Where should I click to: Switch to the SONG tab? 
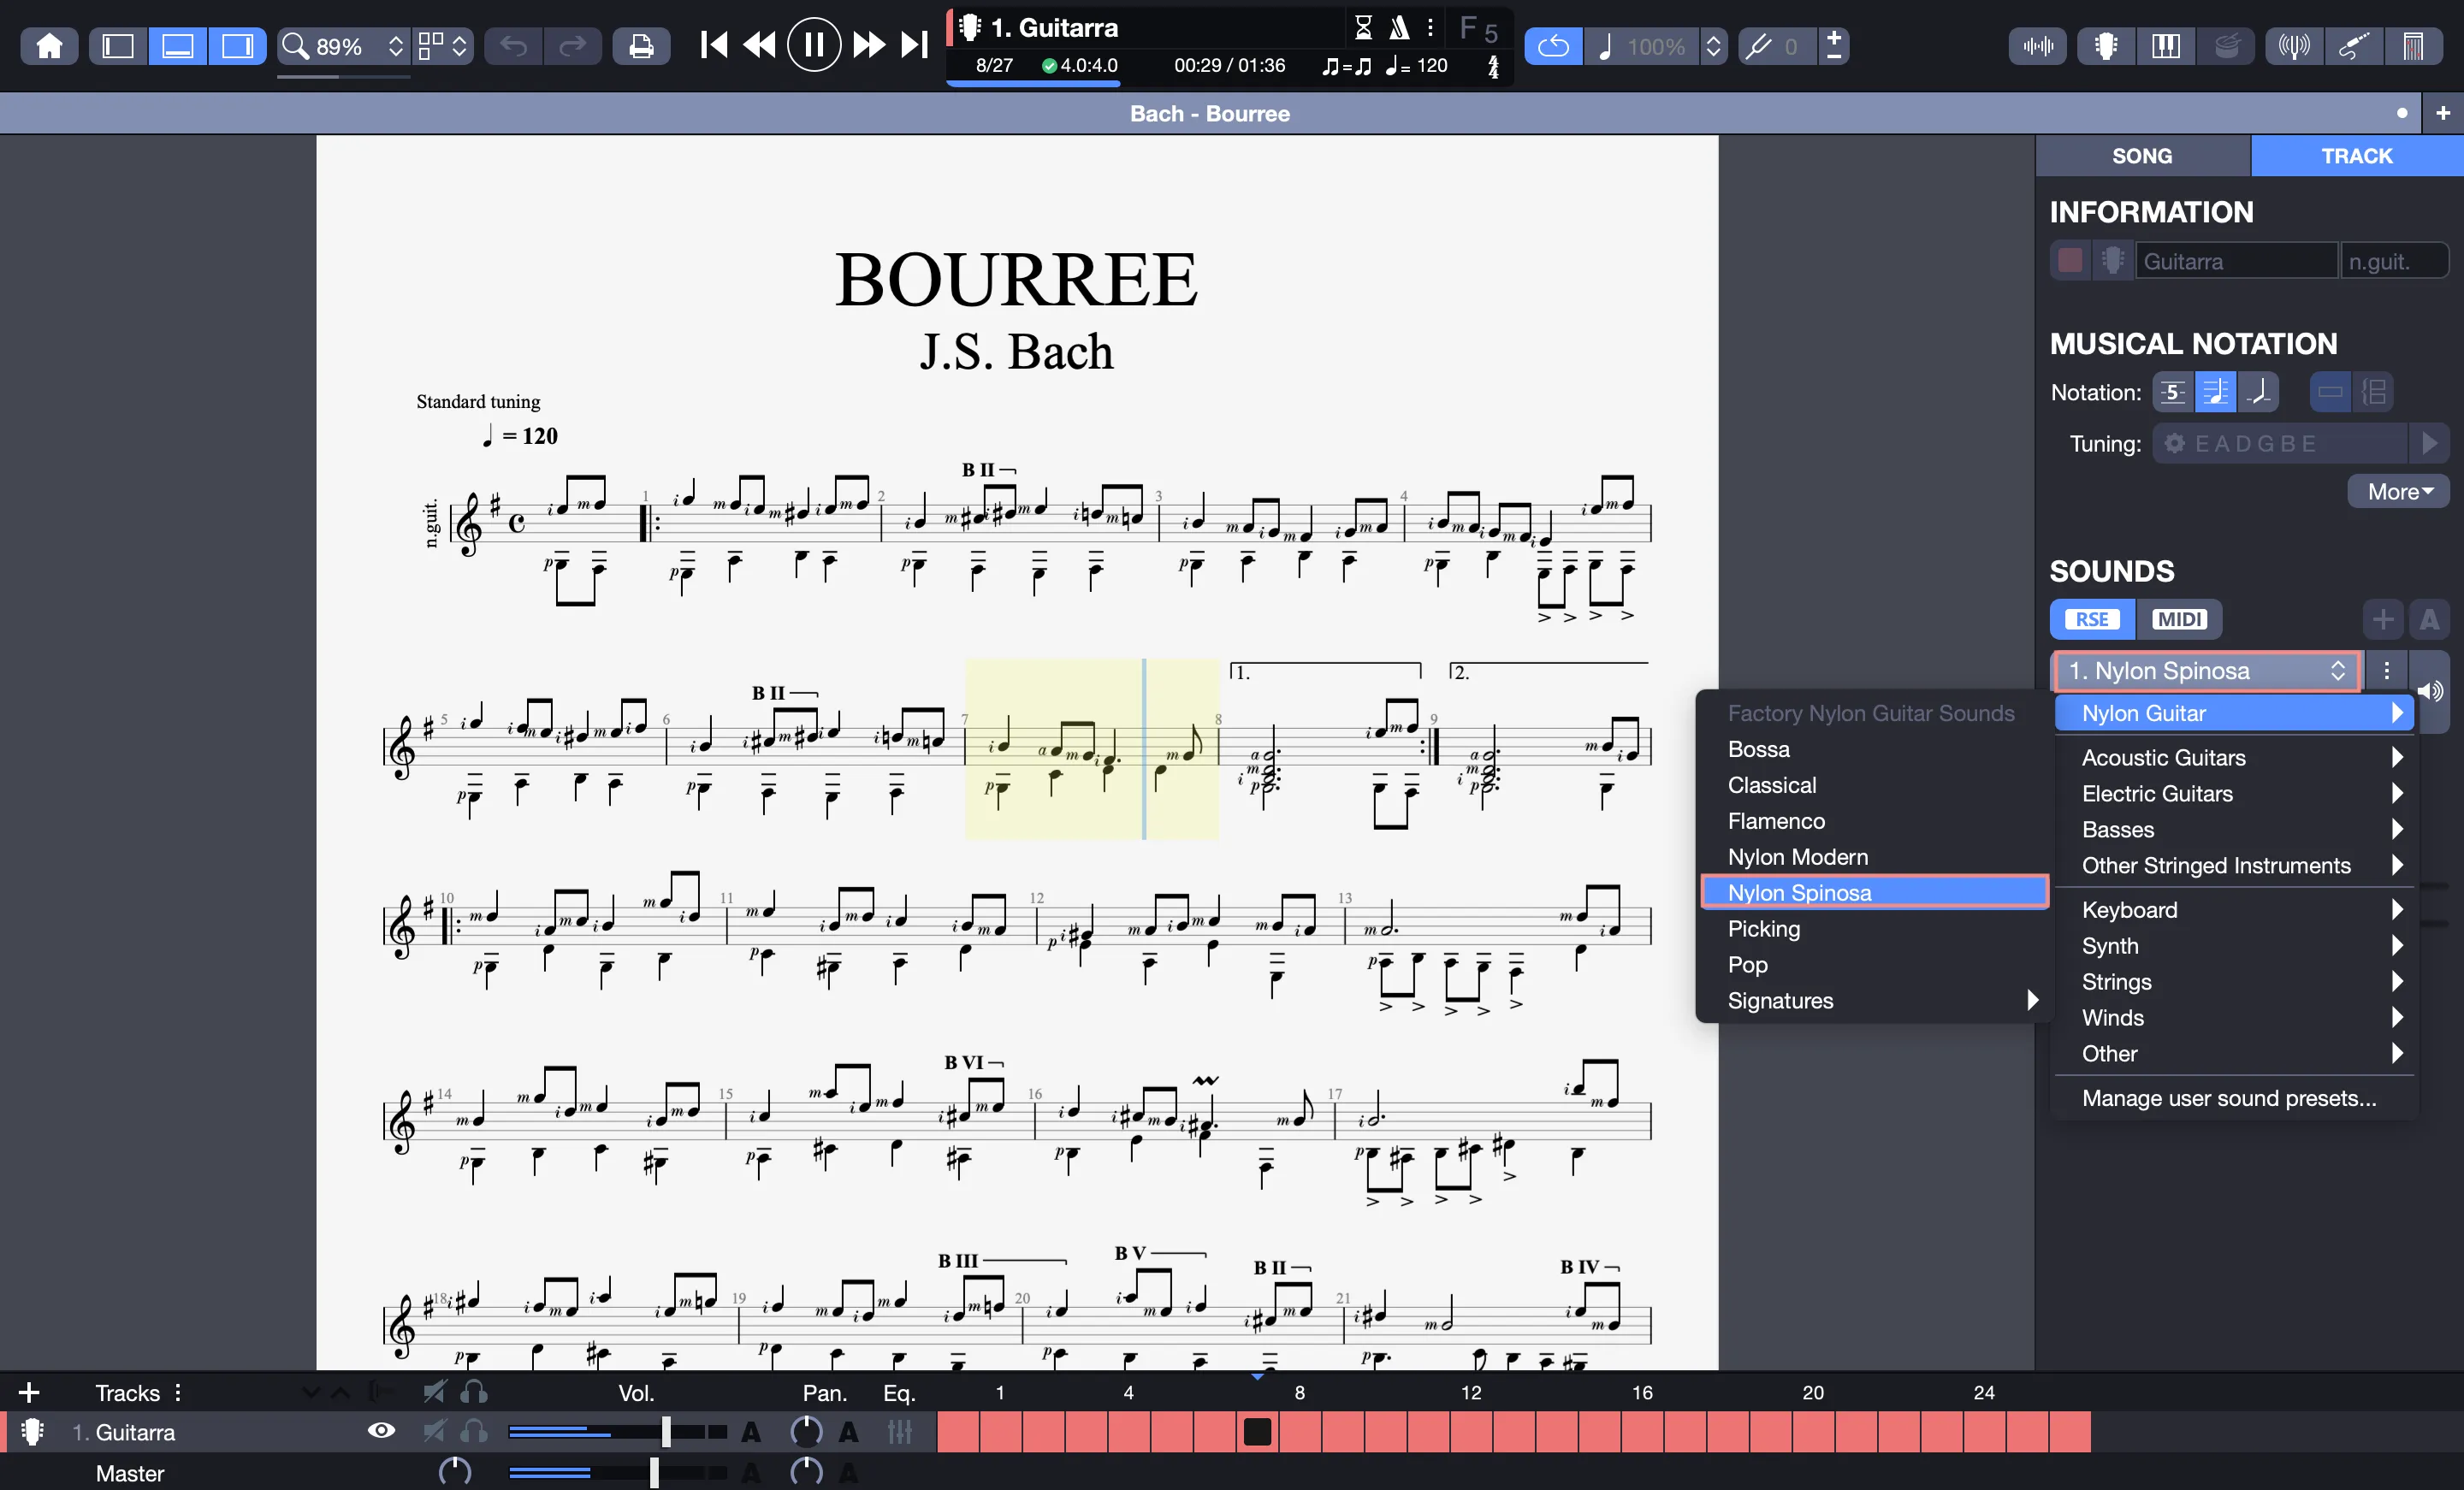tap(2142, 156)
